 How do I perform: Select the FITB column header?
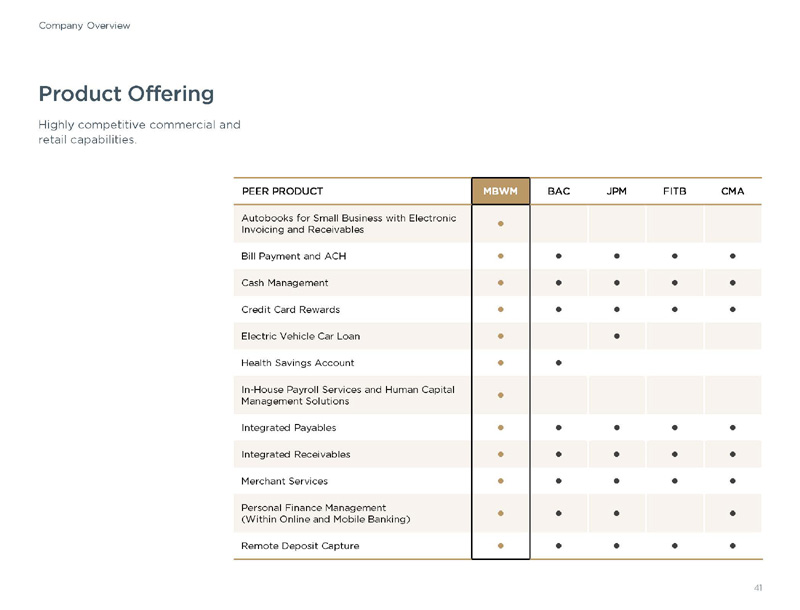coord(675,190)
